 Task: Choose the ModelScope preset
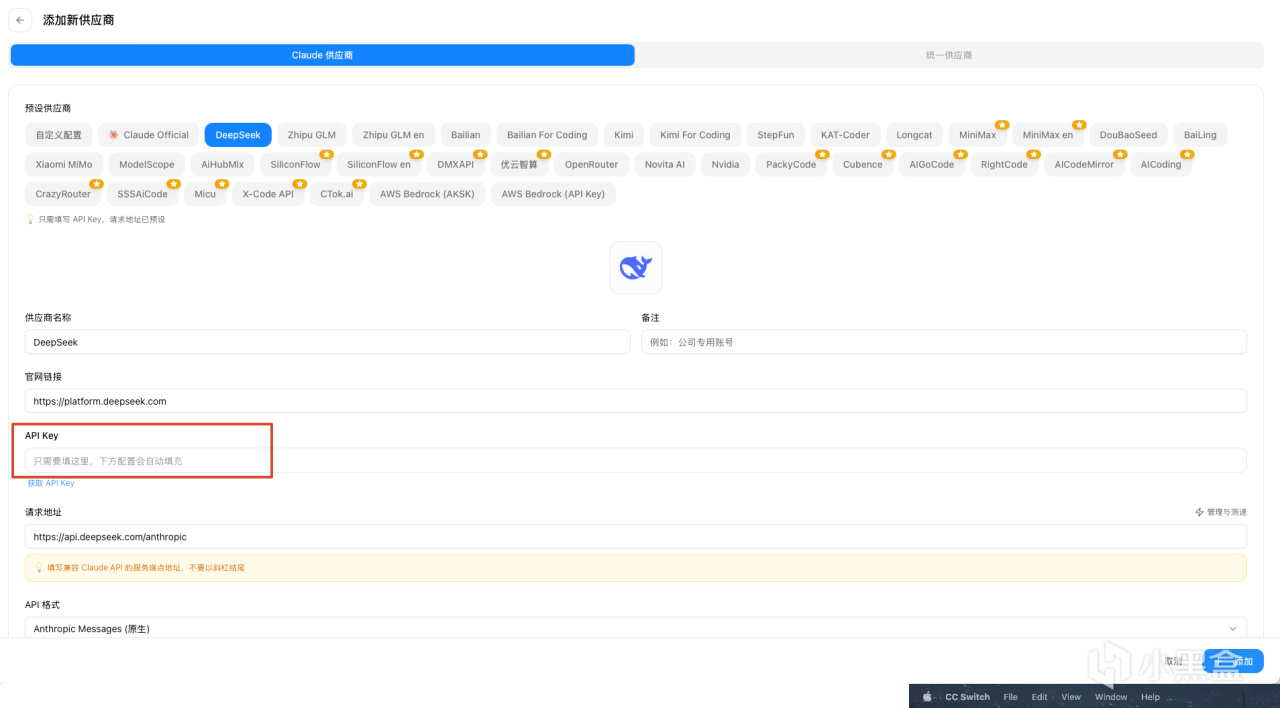coord(146,165)
